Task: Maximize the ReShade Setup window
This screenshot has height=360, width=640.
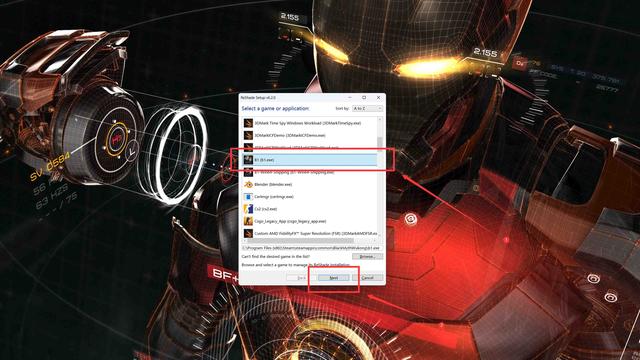Action: (364, 98)
